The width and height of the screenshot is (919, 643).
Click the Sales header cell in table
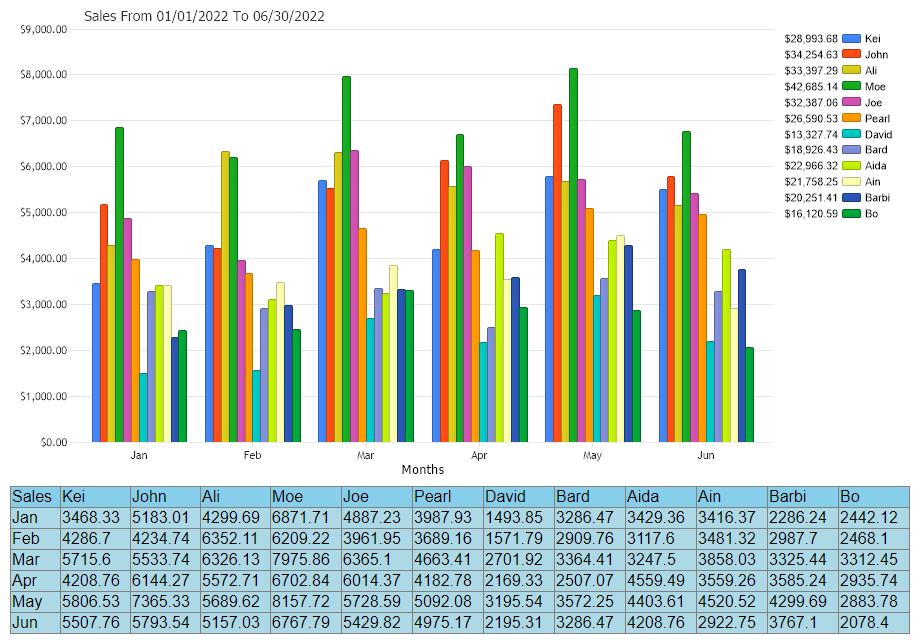34,496
